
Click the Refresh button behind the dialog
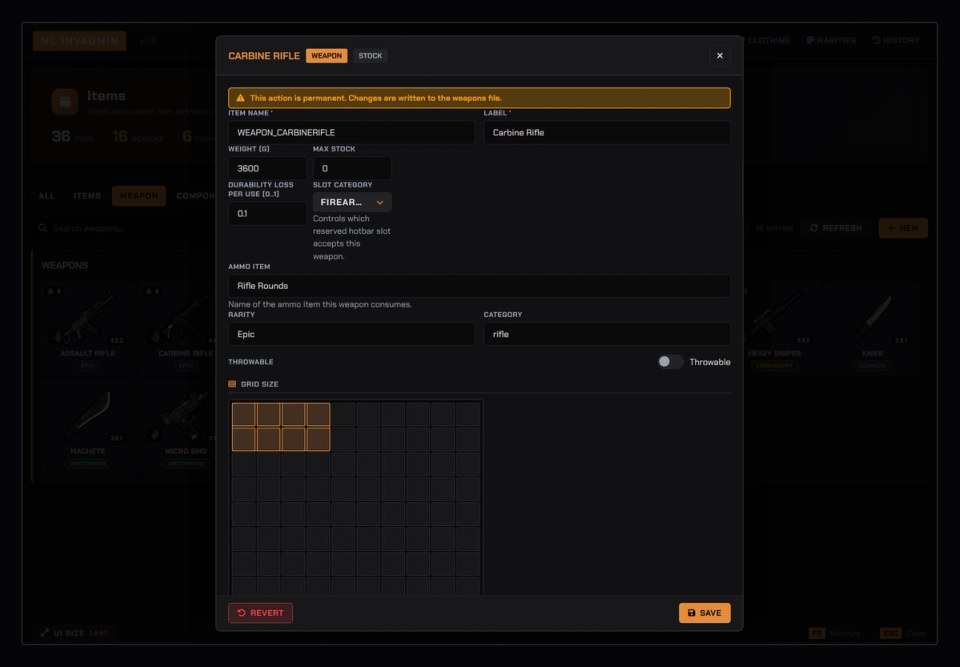(x=836, y=228)
